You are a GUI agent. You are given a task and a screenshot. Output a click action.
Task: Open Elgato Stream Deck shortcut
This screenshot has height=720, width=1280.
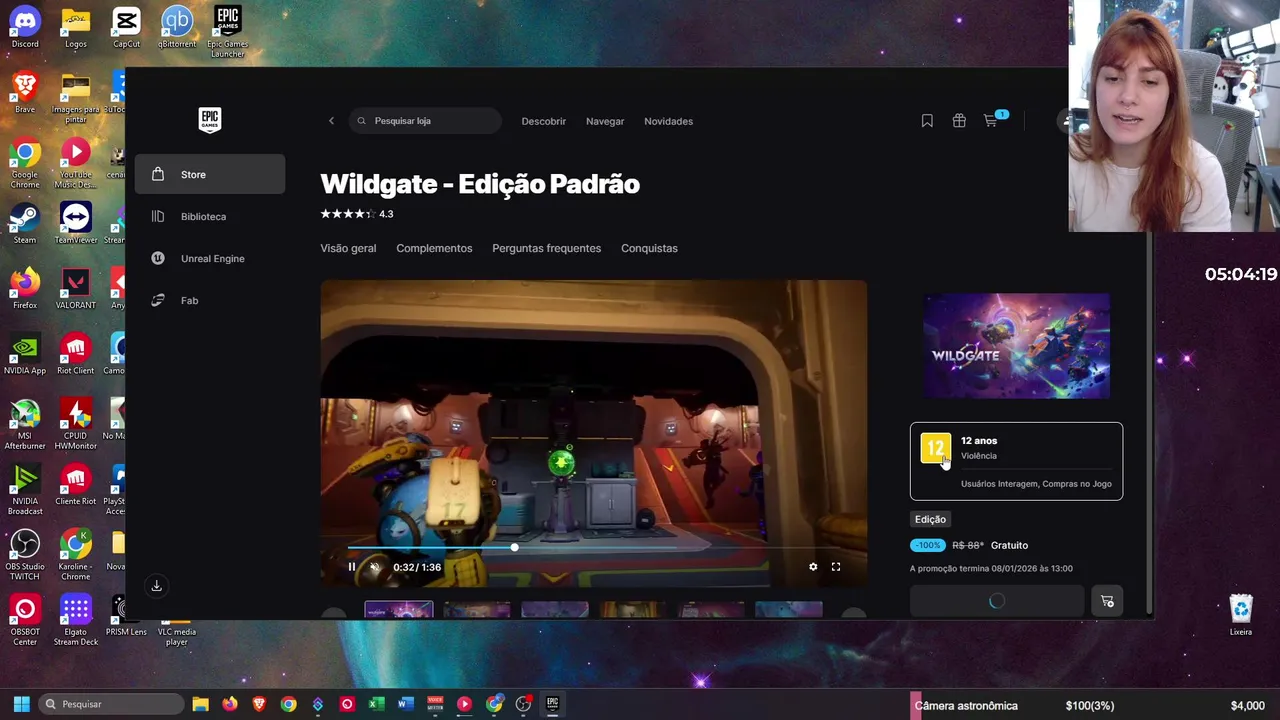point(76,620)
